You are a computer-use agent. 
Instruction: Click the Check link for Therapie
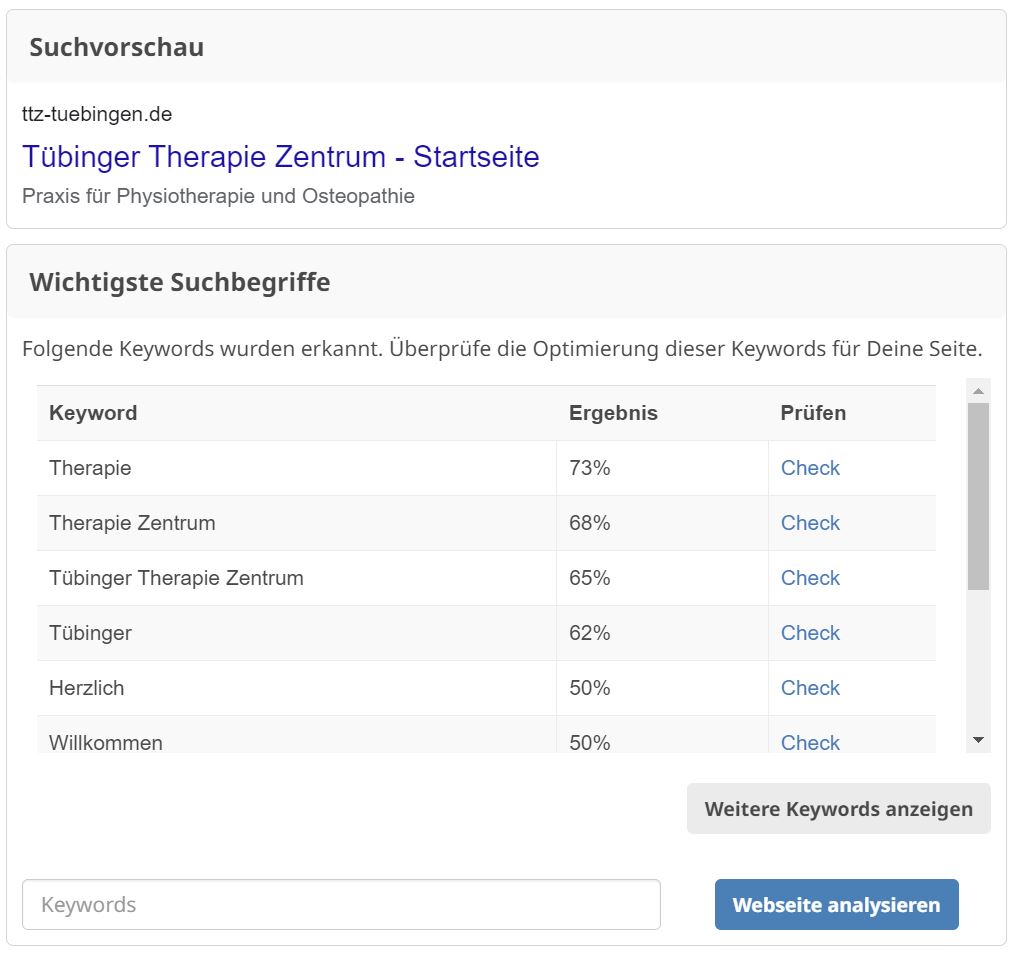[x=810, y=468]
